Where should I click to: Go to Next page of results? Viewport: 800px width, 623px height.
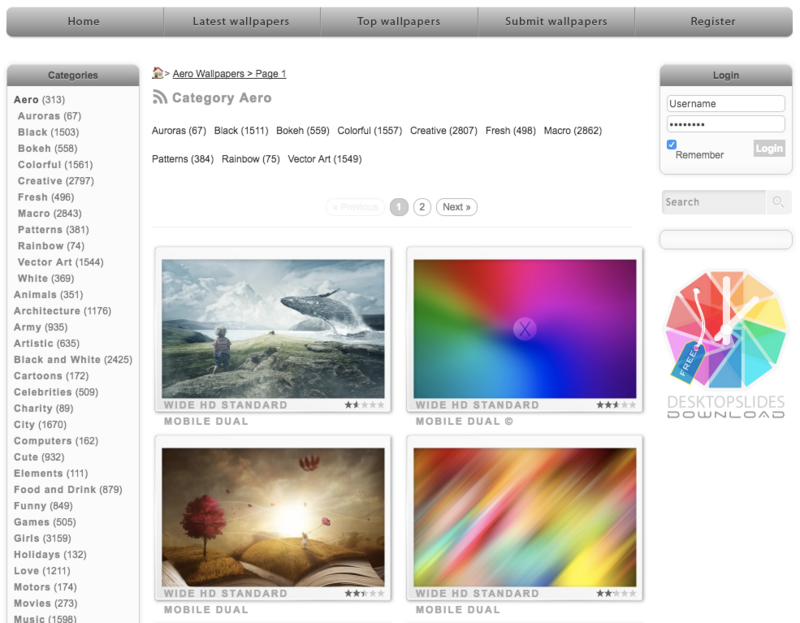click(457, 207)
